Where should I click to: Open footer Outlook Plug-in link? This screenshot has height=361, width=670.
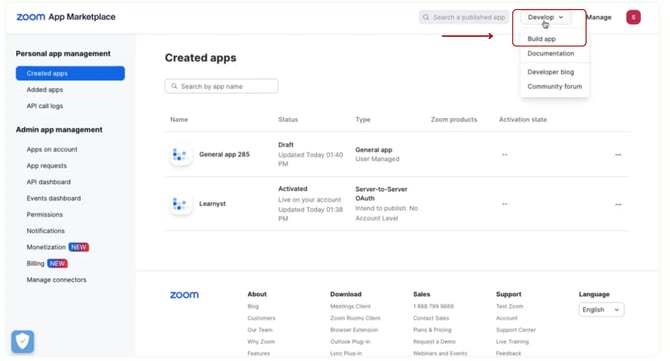tap(350, 342)
